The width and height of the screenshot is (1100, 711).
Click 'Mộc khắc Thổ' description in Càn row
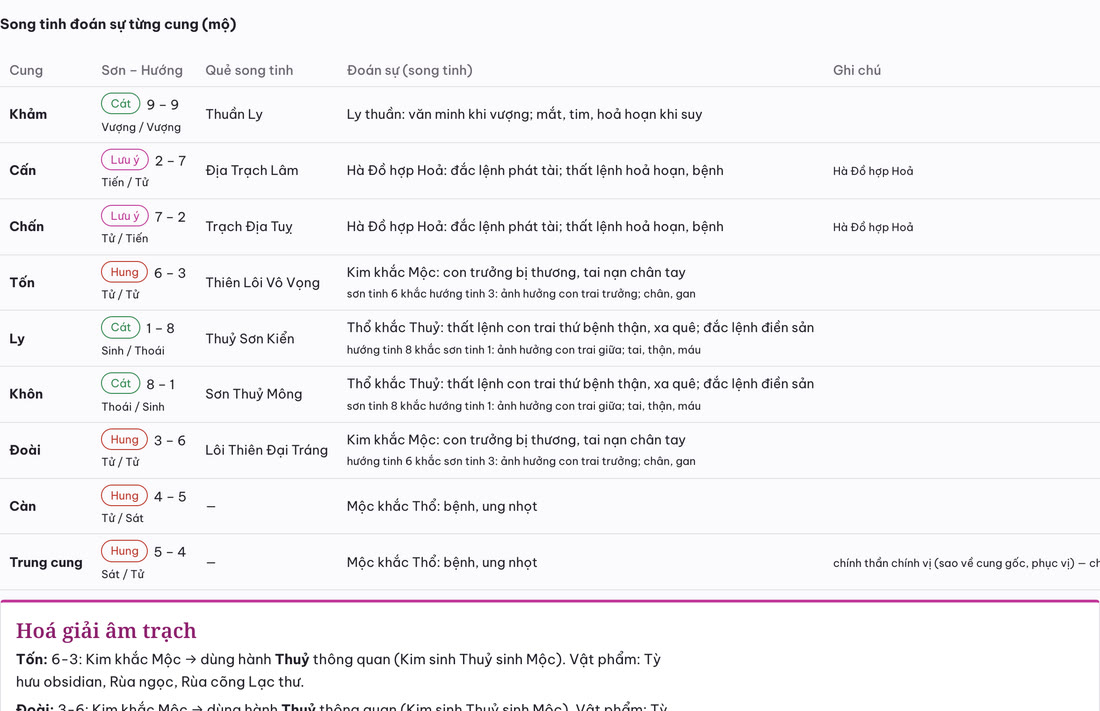point(442,507)
